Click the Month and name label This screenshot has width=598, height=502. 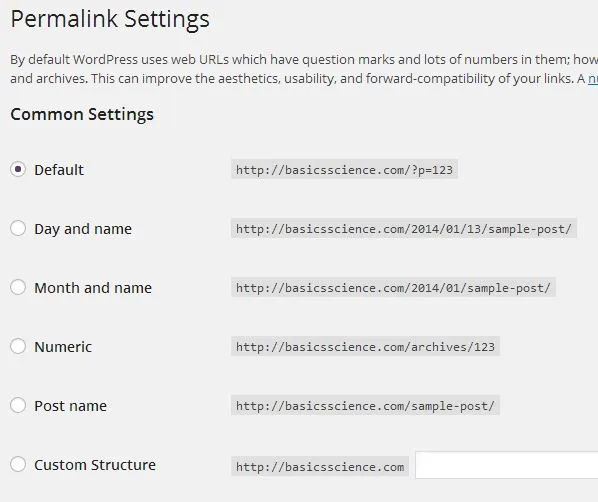(x=93, y=288)
